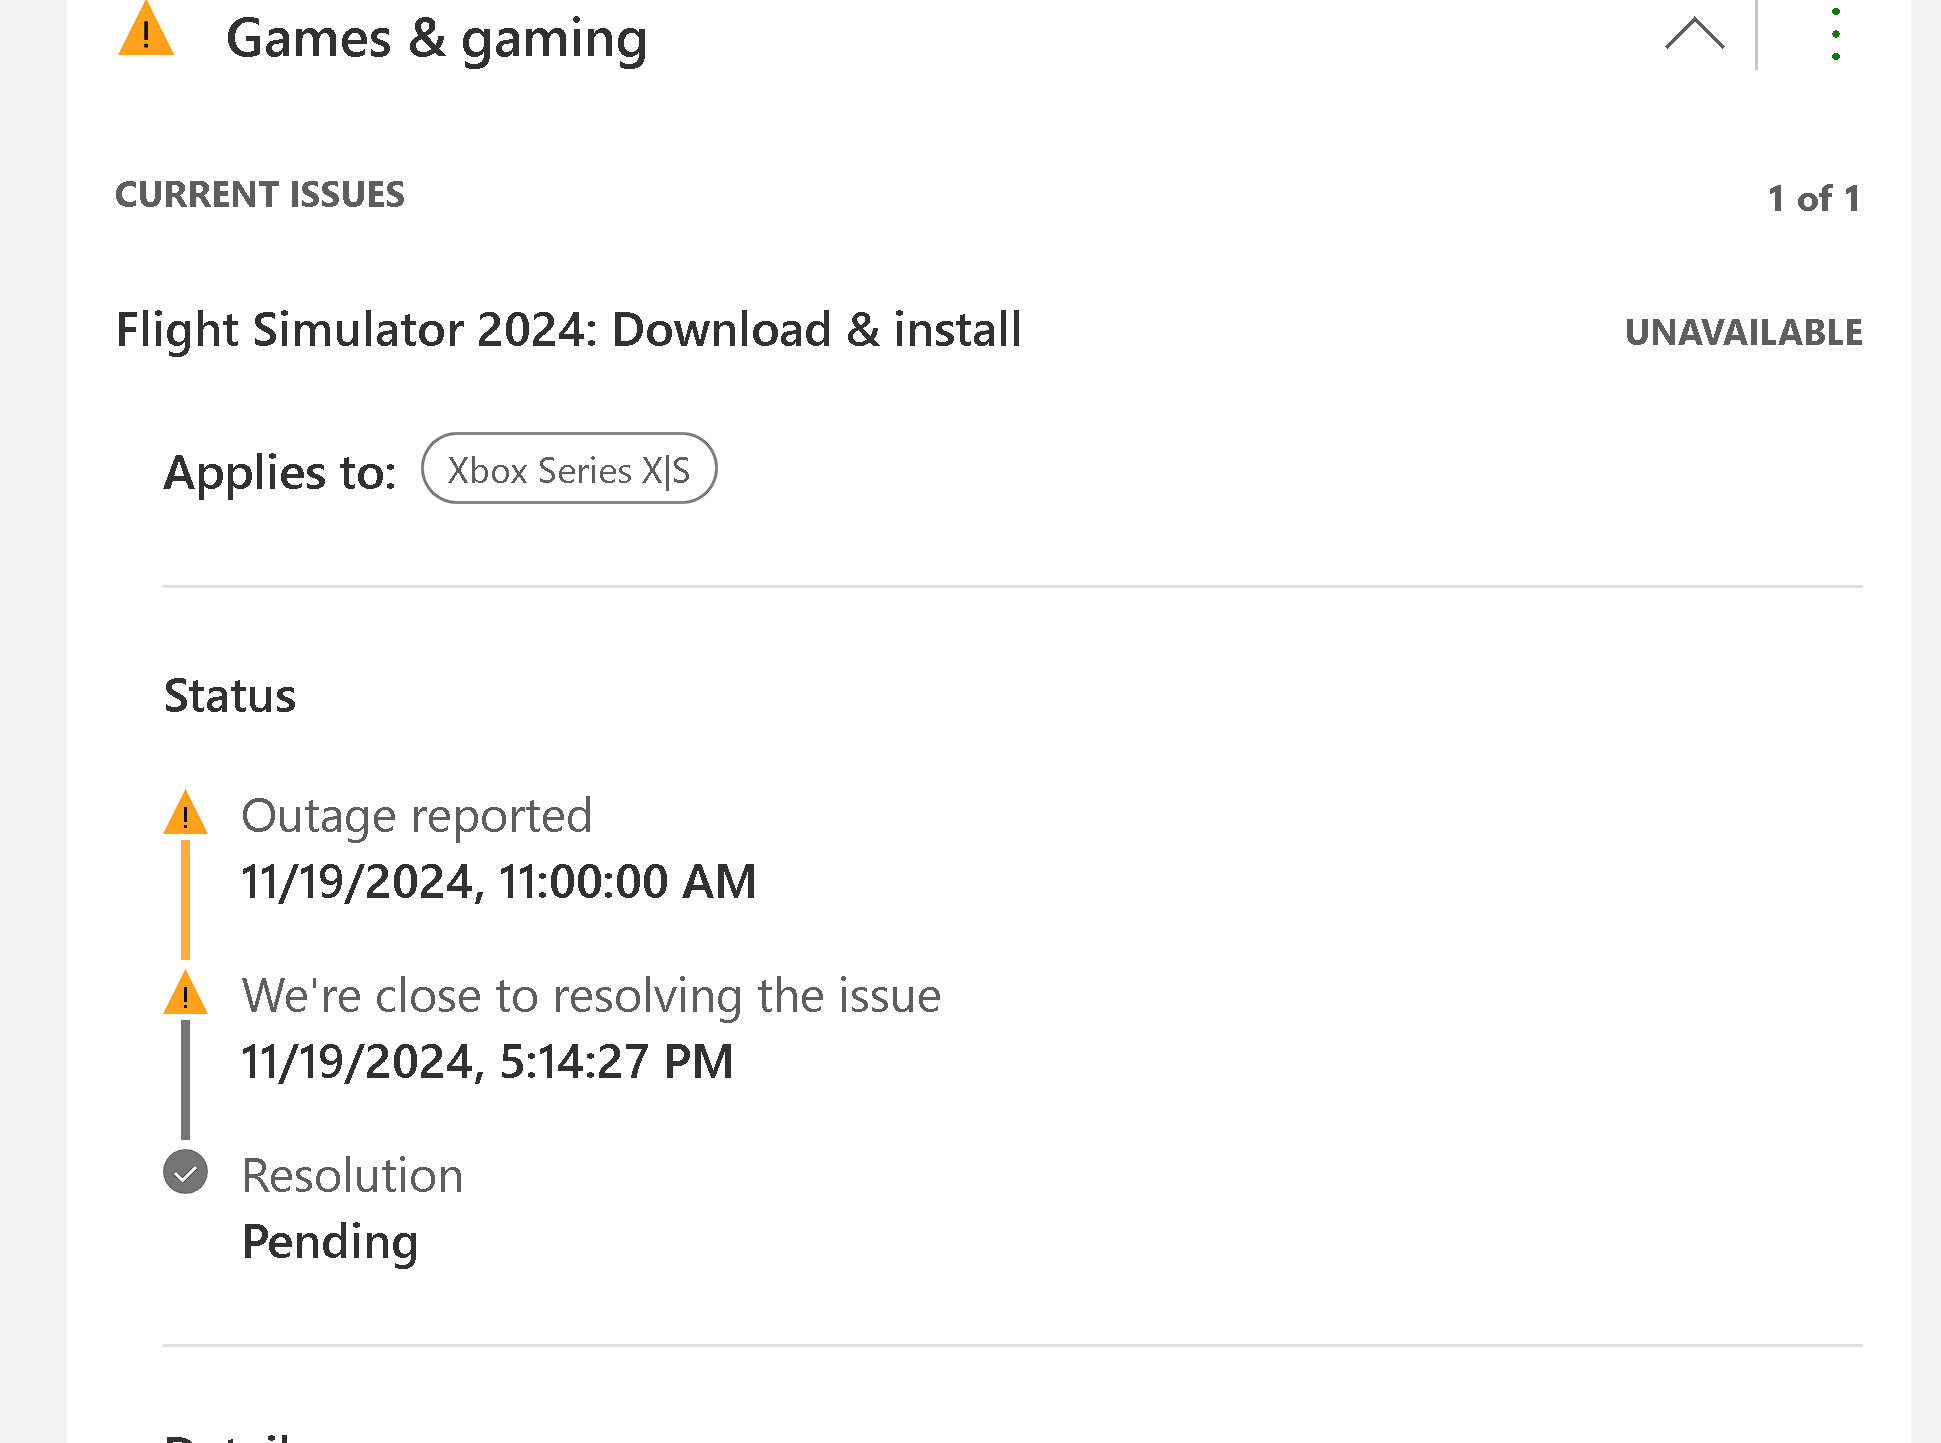Click the Games & gaming heading

[436, 40]
